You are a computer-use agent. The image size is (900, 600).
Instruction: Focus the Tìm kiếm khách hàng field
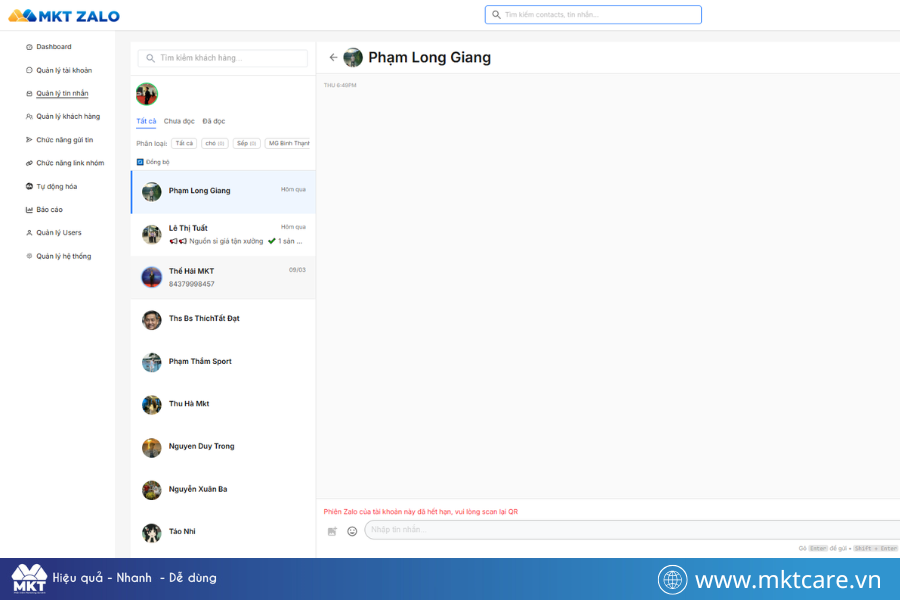click(223, 58)
